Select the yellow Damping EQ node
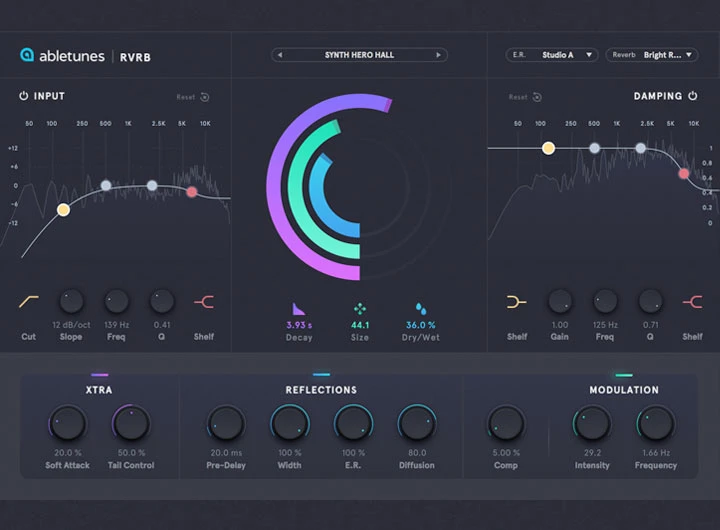The width and height of the screenshot is (720, 530). coord(548,148)
